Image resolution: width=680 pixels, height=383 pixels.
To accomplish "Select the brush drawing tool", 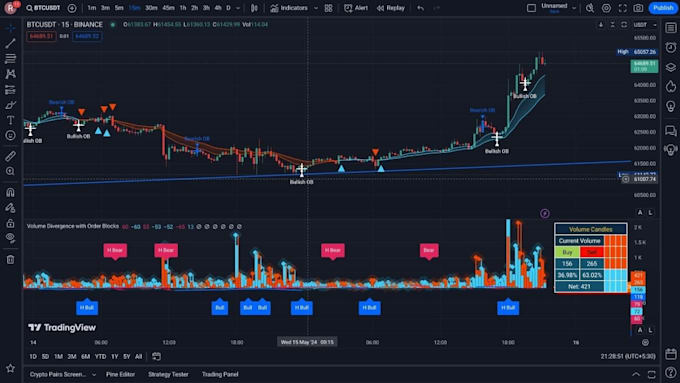I will pos(10,105).
